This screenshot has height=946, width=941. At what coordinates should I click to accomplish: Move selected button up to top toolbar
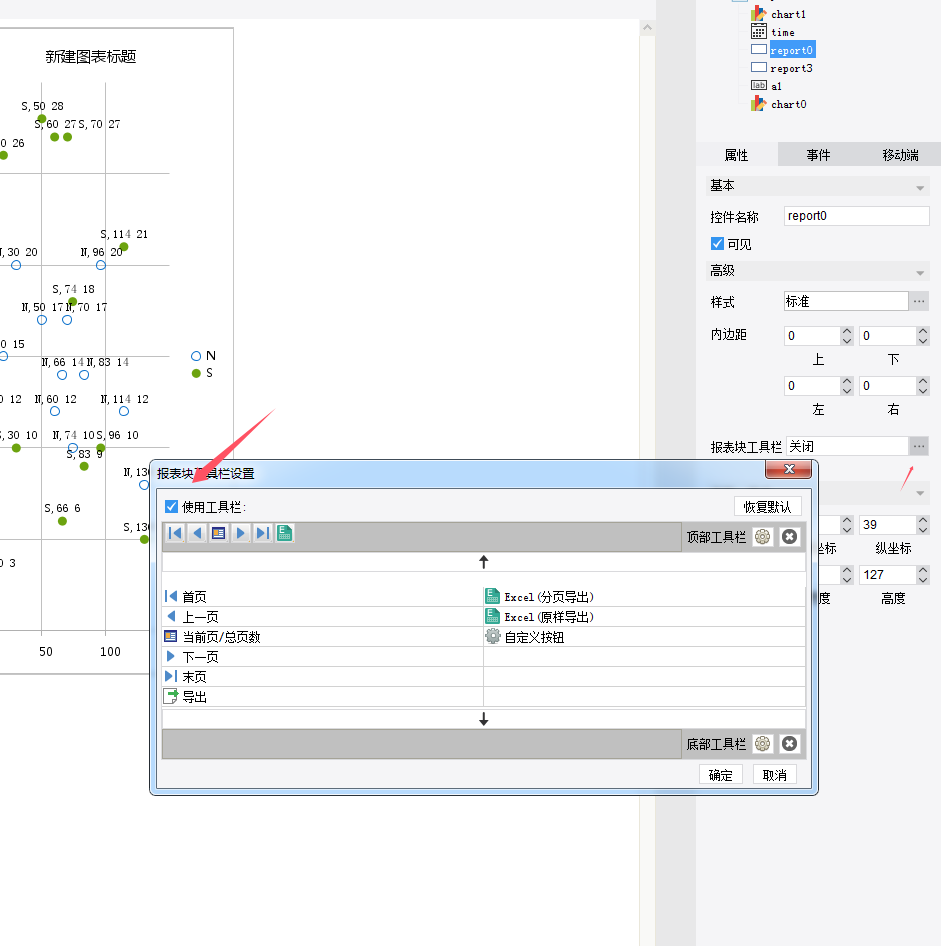484,562
